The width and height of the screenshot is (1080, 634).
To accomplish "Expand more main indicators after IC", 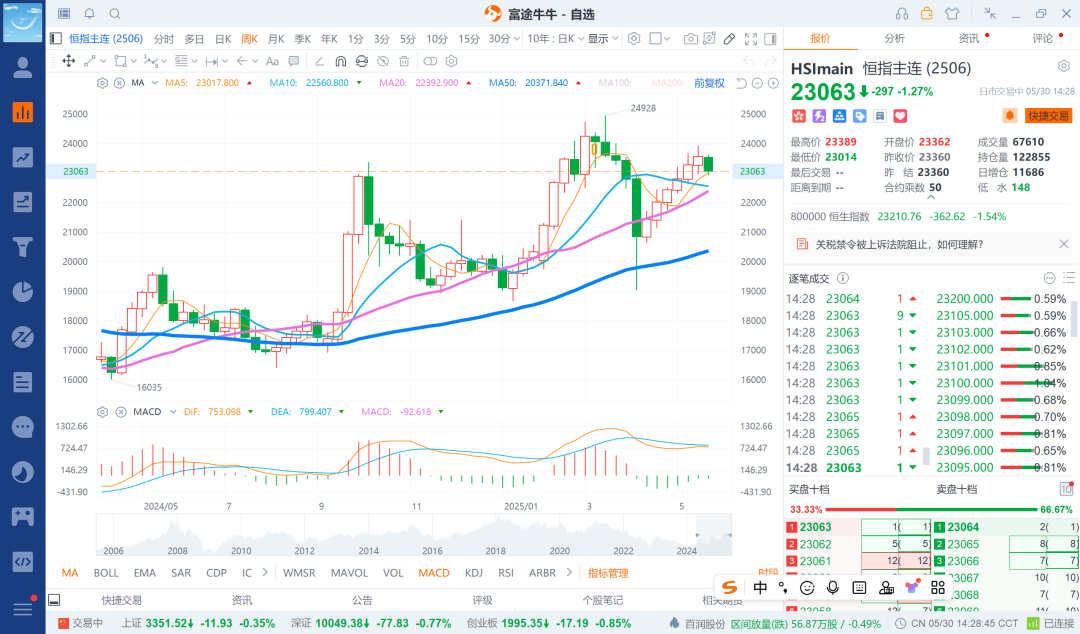I will (x=265, y=572).
